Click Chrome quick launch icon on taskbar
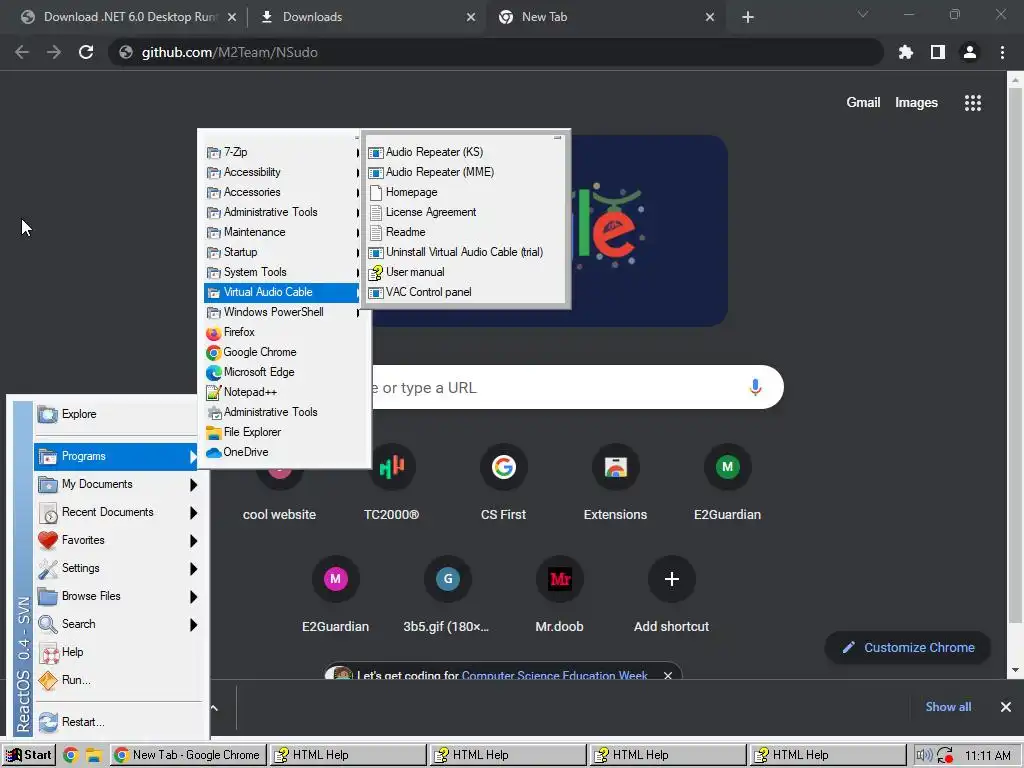 click(71, 755)
